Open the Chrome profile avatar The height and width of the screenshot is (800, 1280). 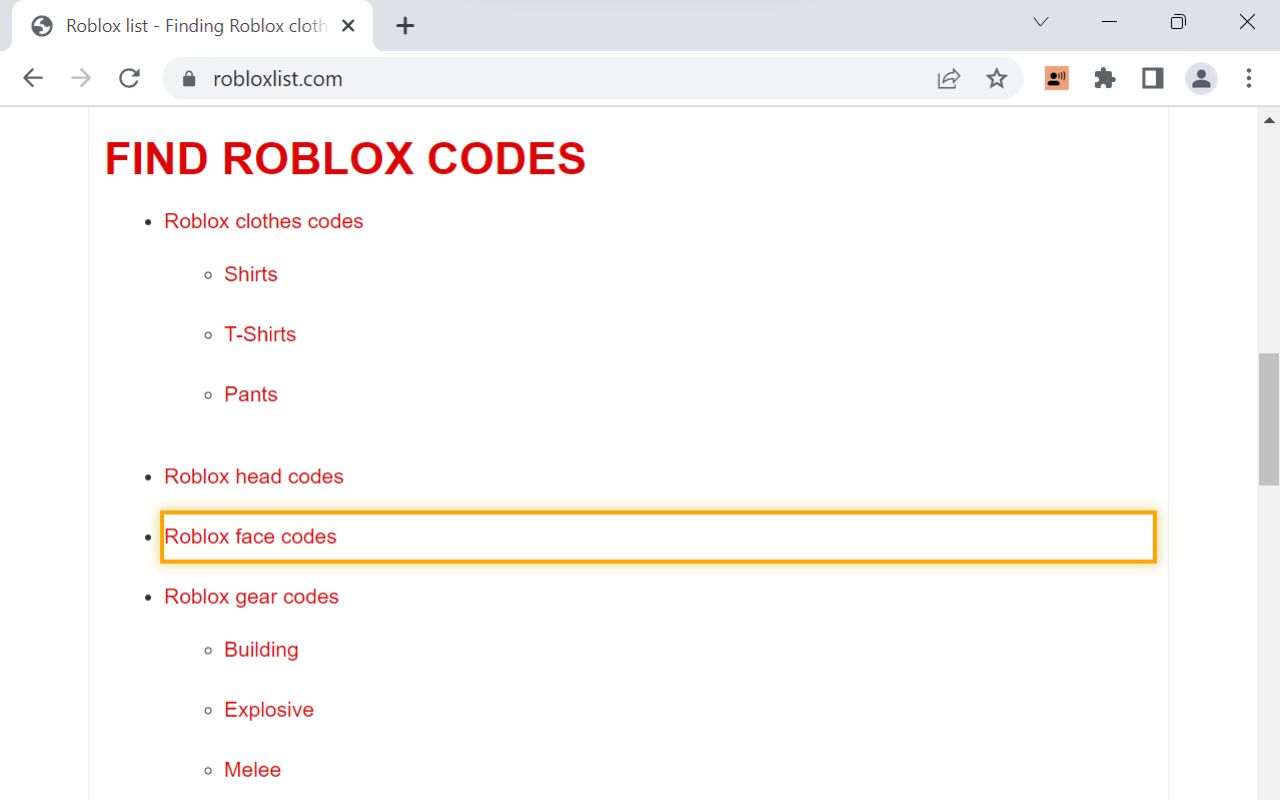(1201, 78)
